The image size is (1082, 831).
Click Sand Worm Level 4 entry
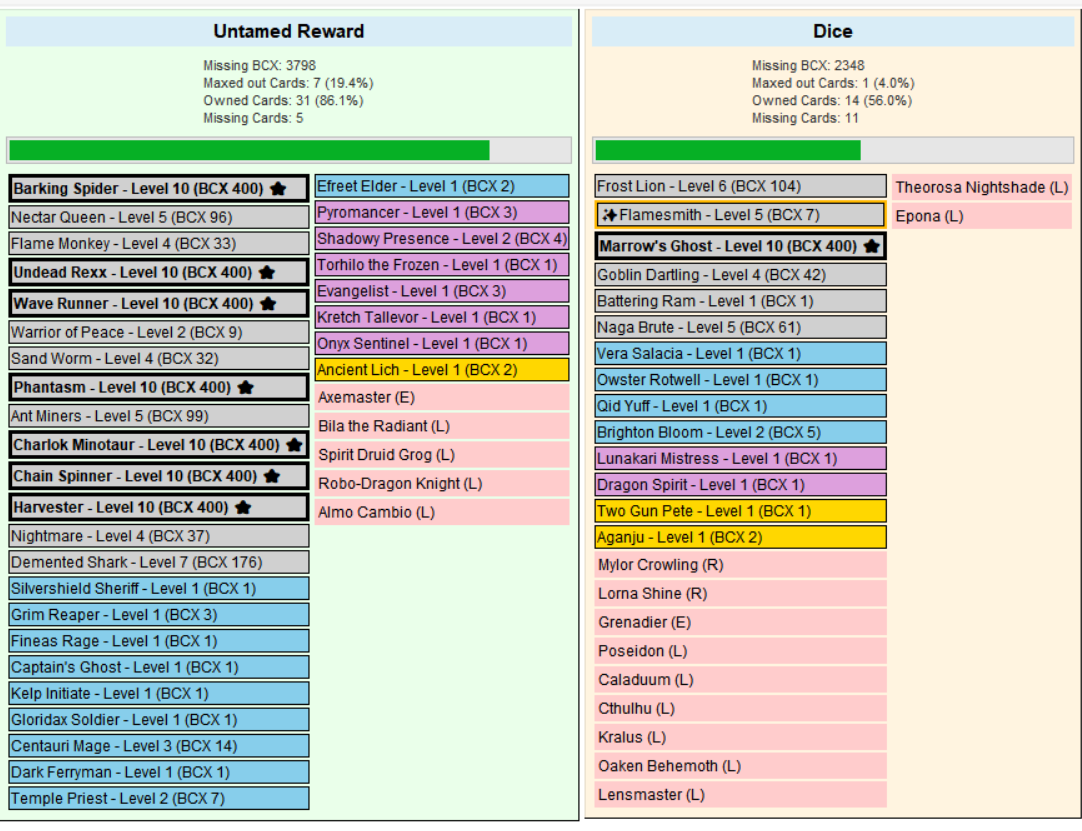tap(159, 358)
